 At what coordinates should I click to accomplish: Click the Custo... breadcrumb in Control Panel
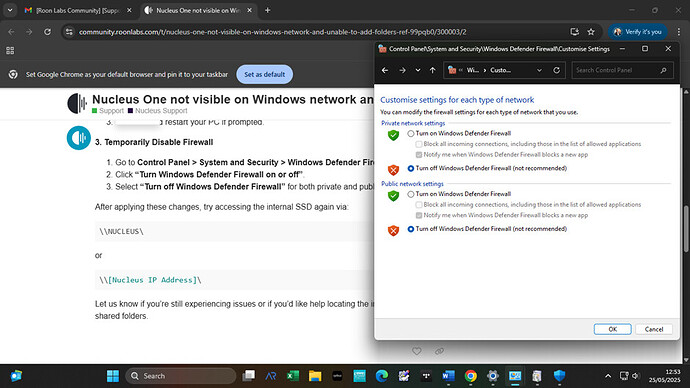point(501,70)
